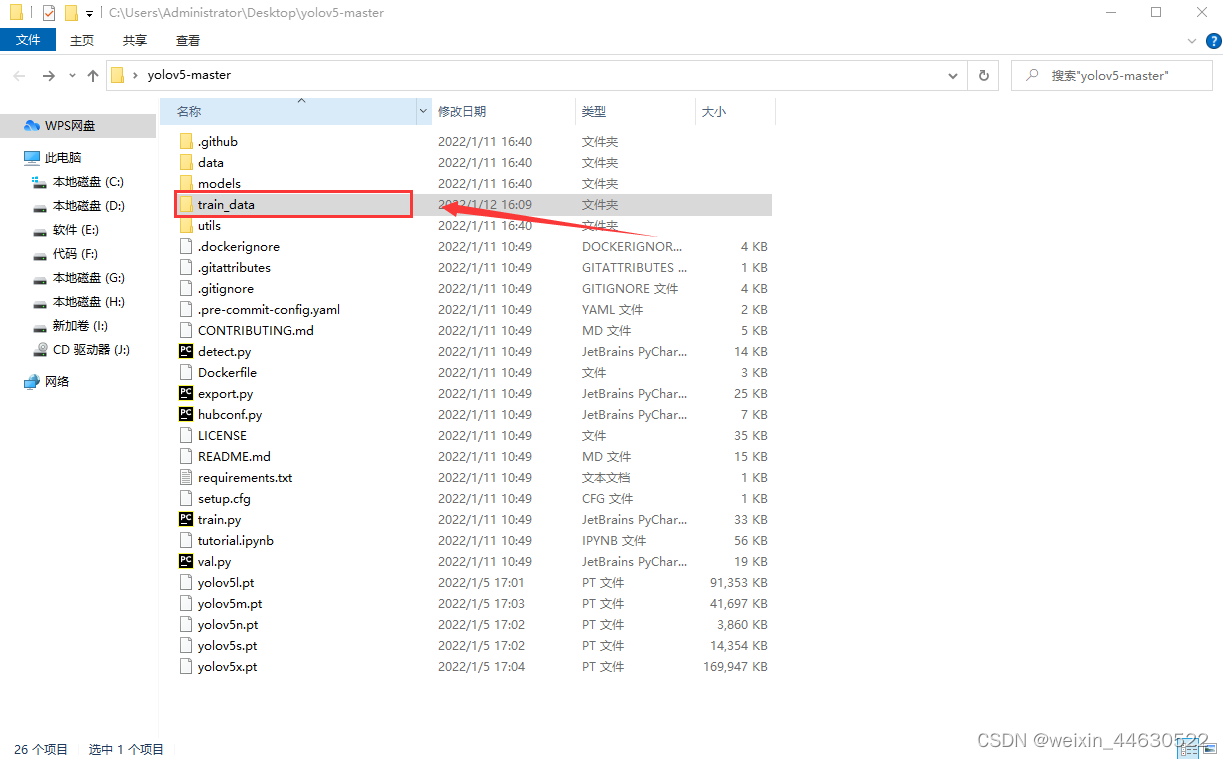Open the 文件 menu
This screenshot has height=759, width=1223.
28,40
